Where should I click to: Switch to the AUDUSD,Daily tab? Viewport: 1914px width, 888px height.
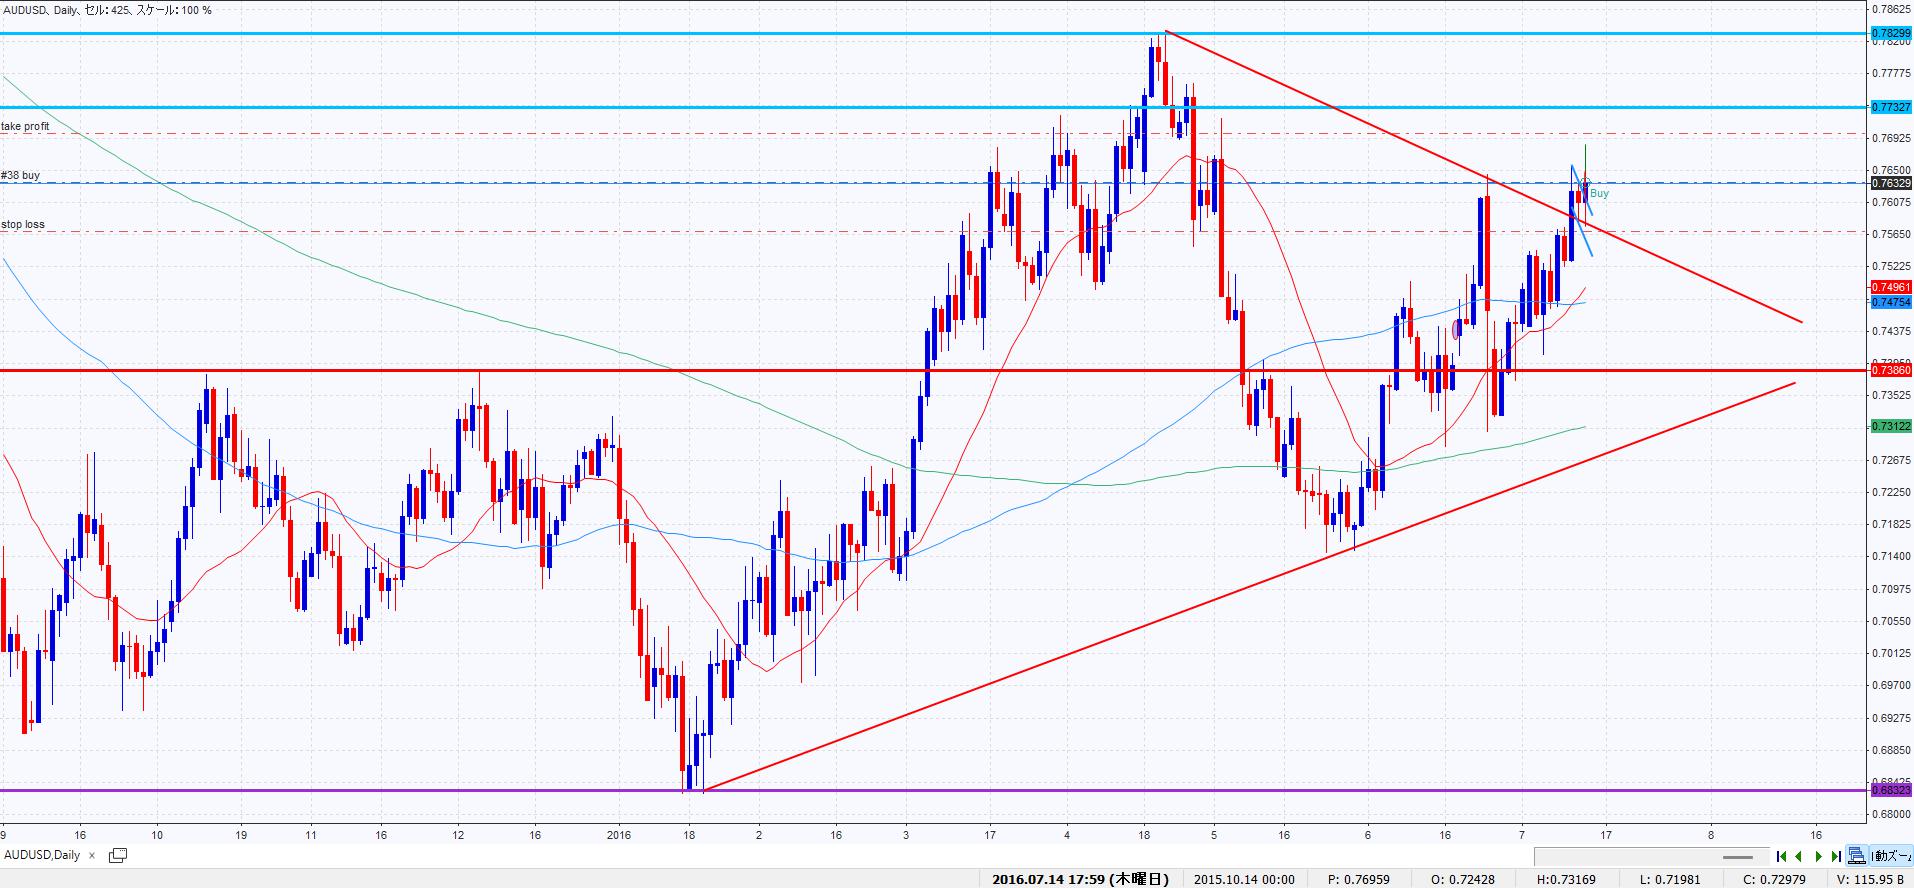coord(42,855)
